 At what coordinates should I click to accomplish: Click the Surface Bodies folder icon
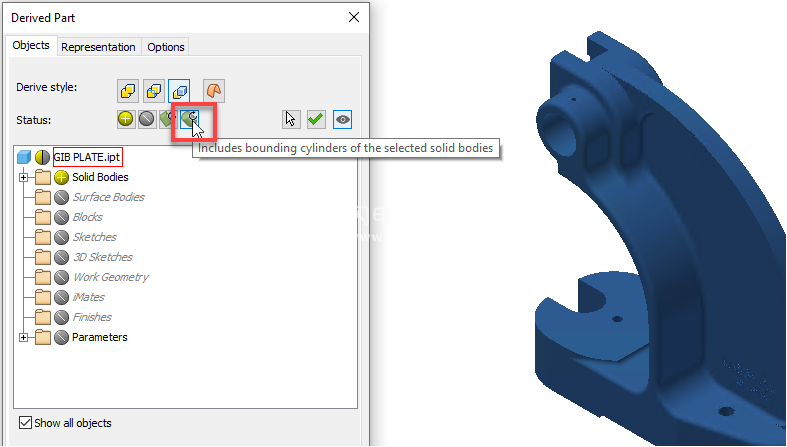[x=43, y=197]
